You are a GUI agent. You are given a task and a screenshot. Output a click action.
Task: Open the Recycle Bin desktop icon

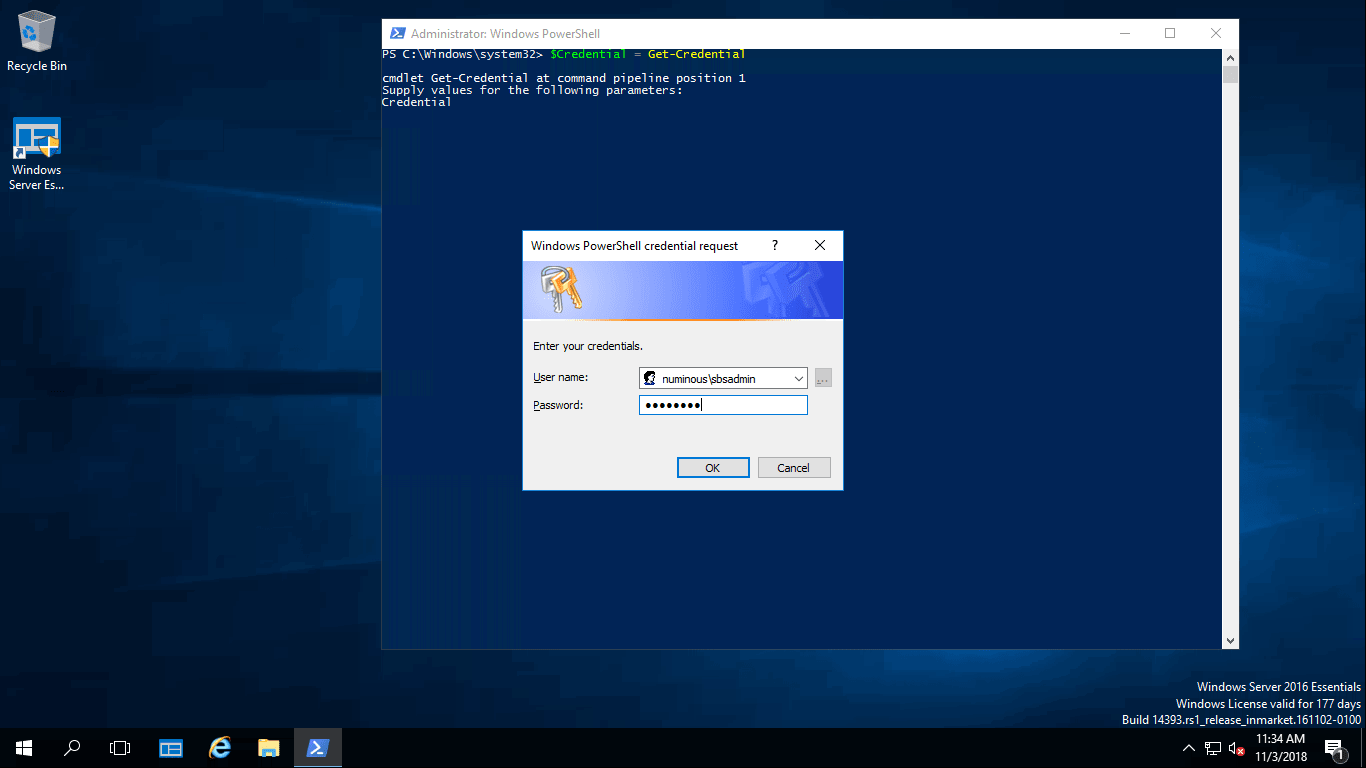(x=37, y=41)
